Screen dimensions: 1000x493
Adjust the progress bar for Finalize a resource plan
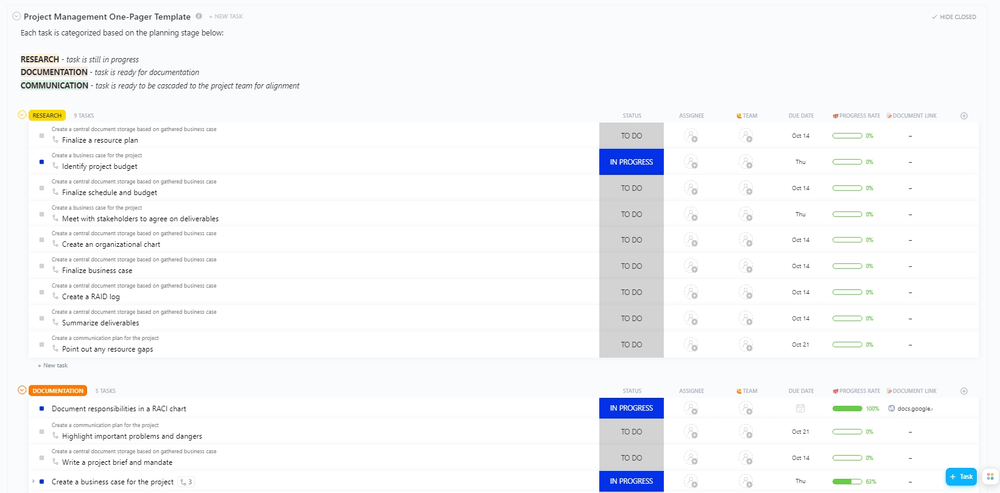(x=847, y=136)
